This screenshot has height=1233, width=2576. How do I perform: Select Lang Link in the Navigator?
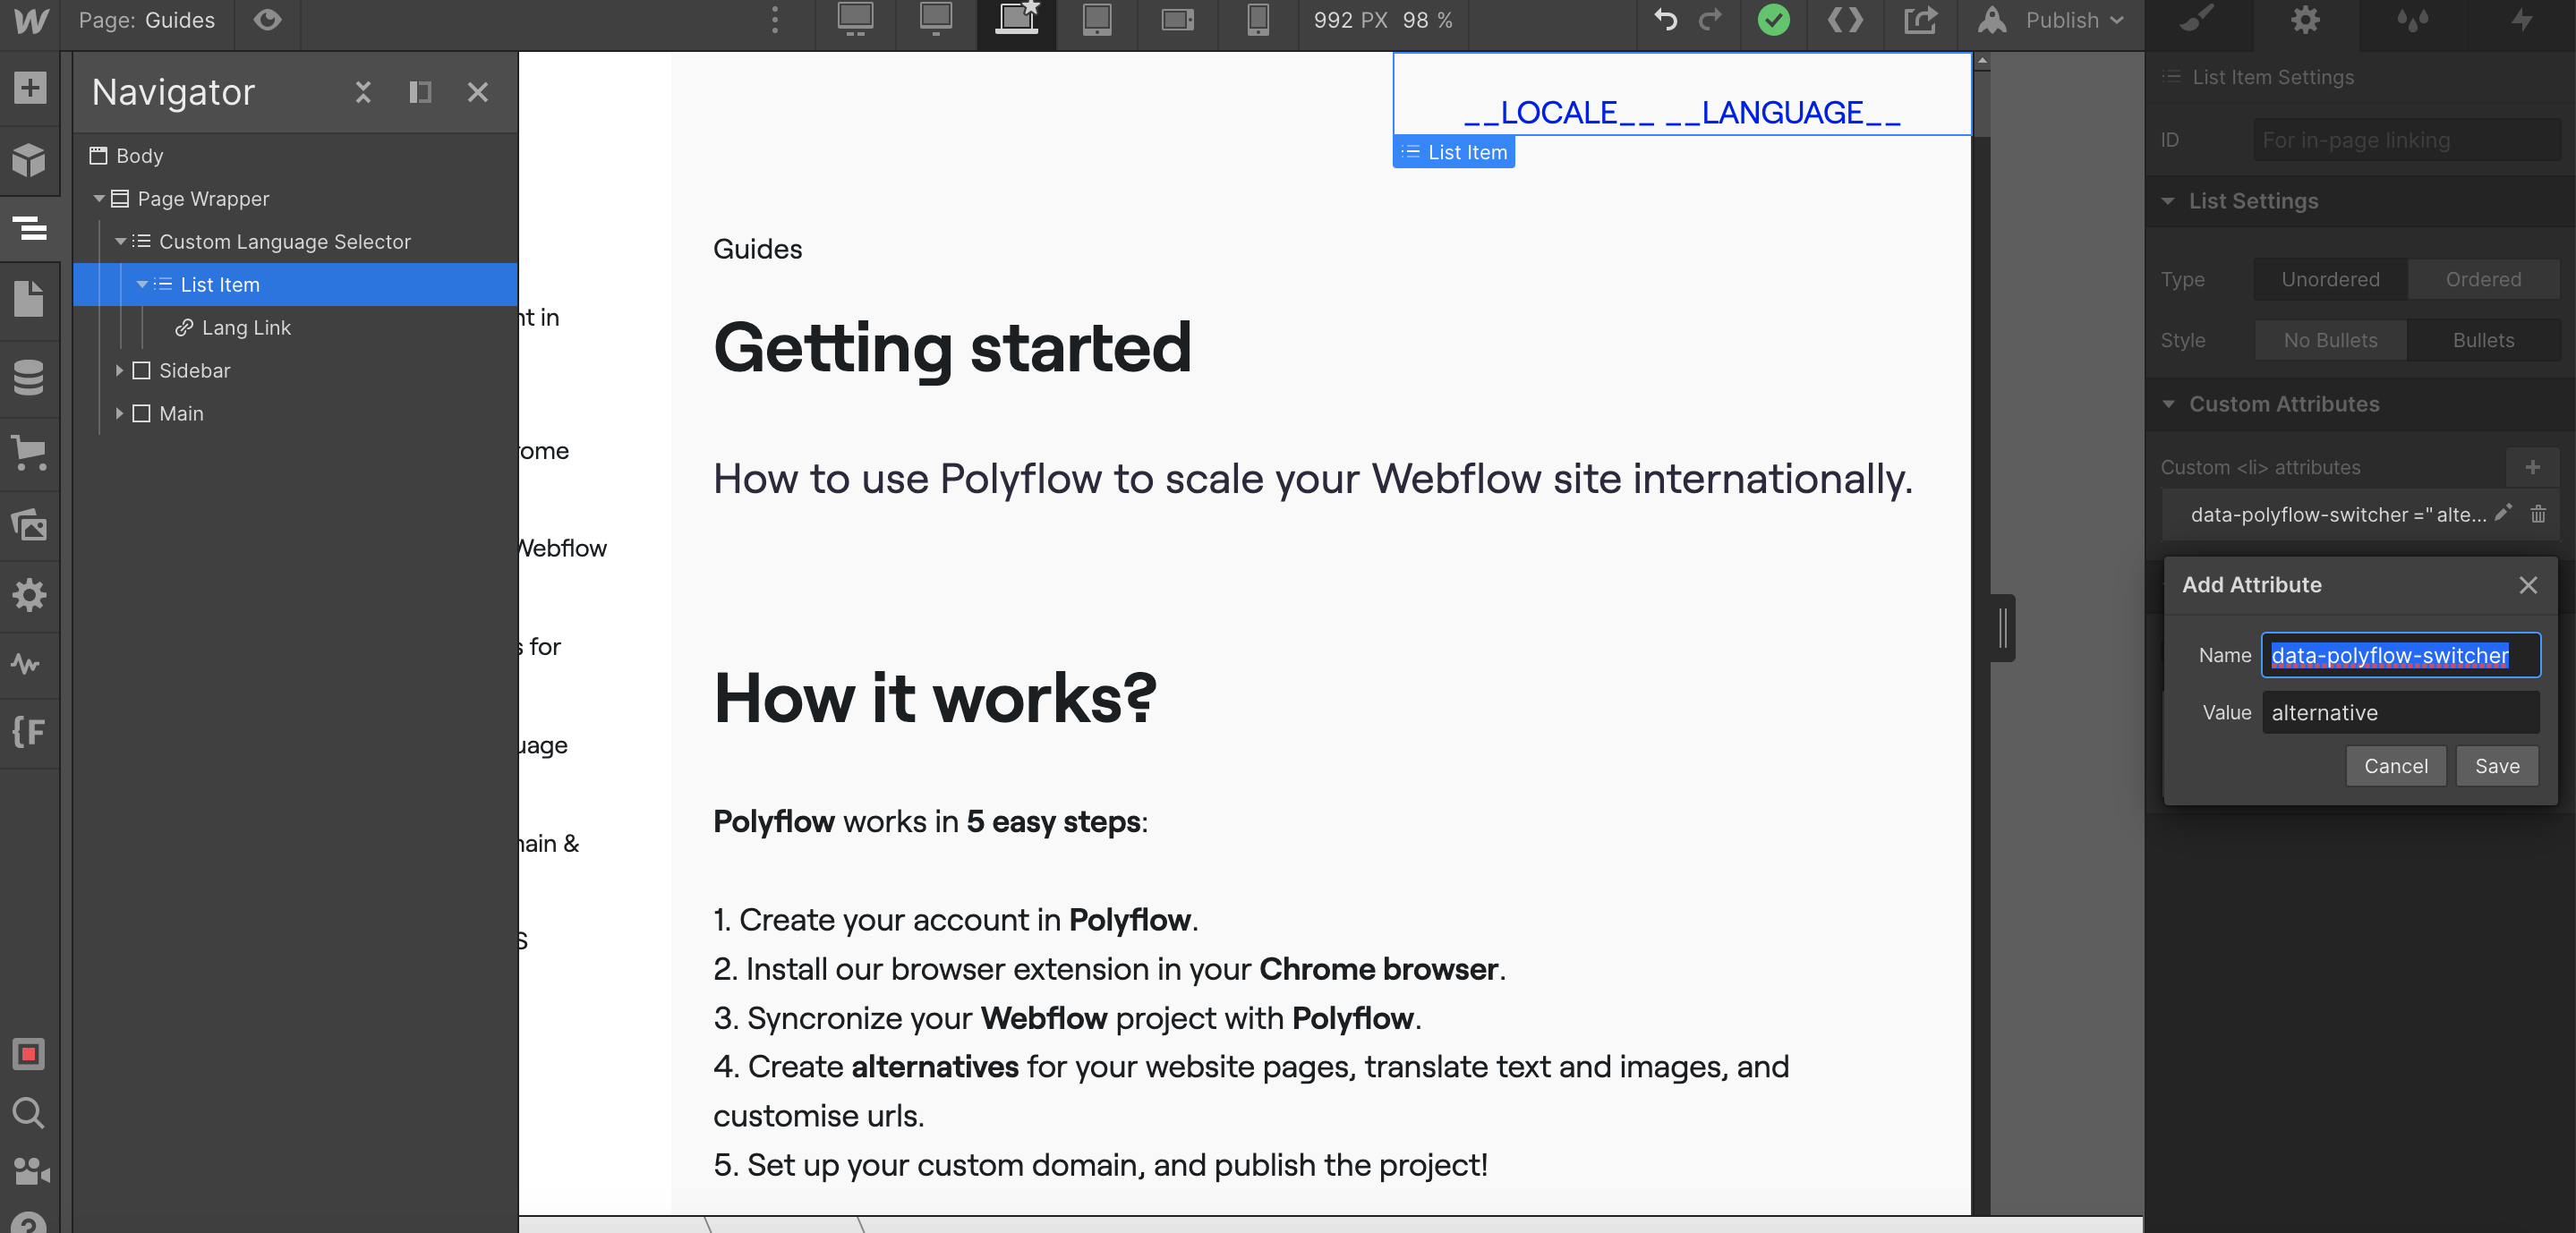[246, 328]
